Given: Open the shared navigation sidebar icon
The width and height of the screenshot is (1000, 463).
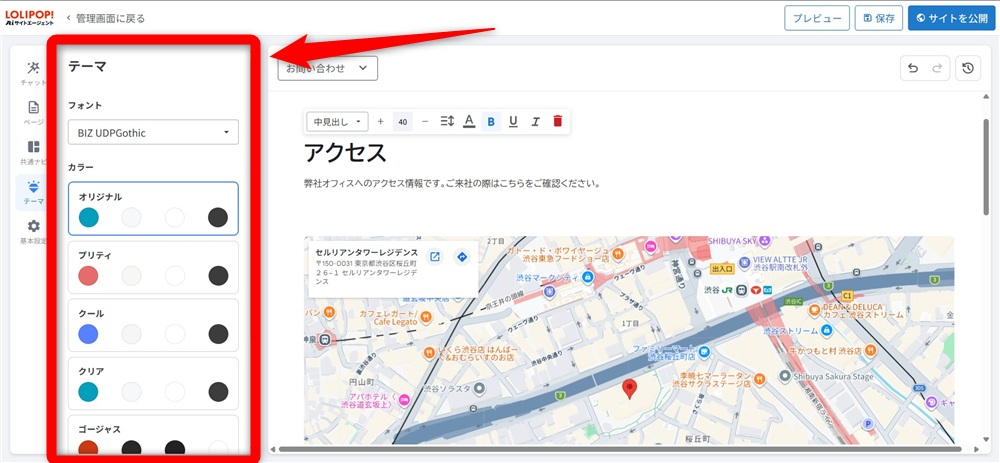Looking at the screenshot, I should point(34,147).
